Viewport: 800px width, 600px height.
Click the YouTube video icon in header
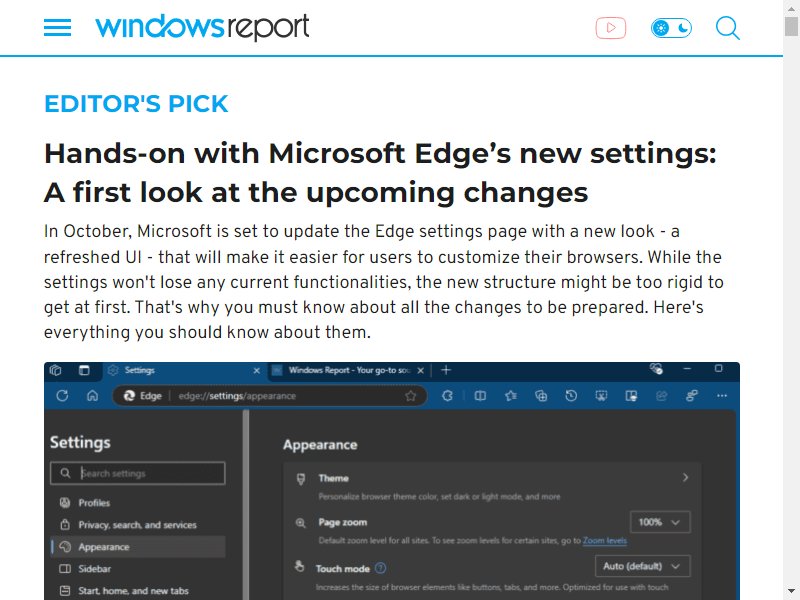(x=611, y=28)
